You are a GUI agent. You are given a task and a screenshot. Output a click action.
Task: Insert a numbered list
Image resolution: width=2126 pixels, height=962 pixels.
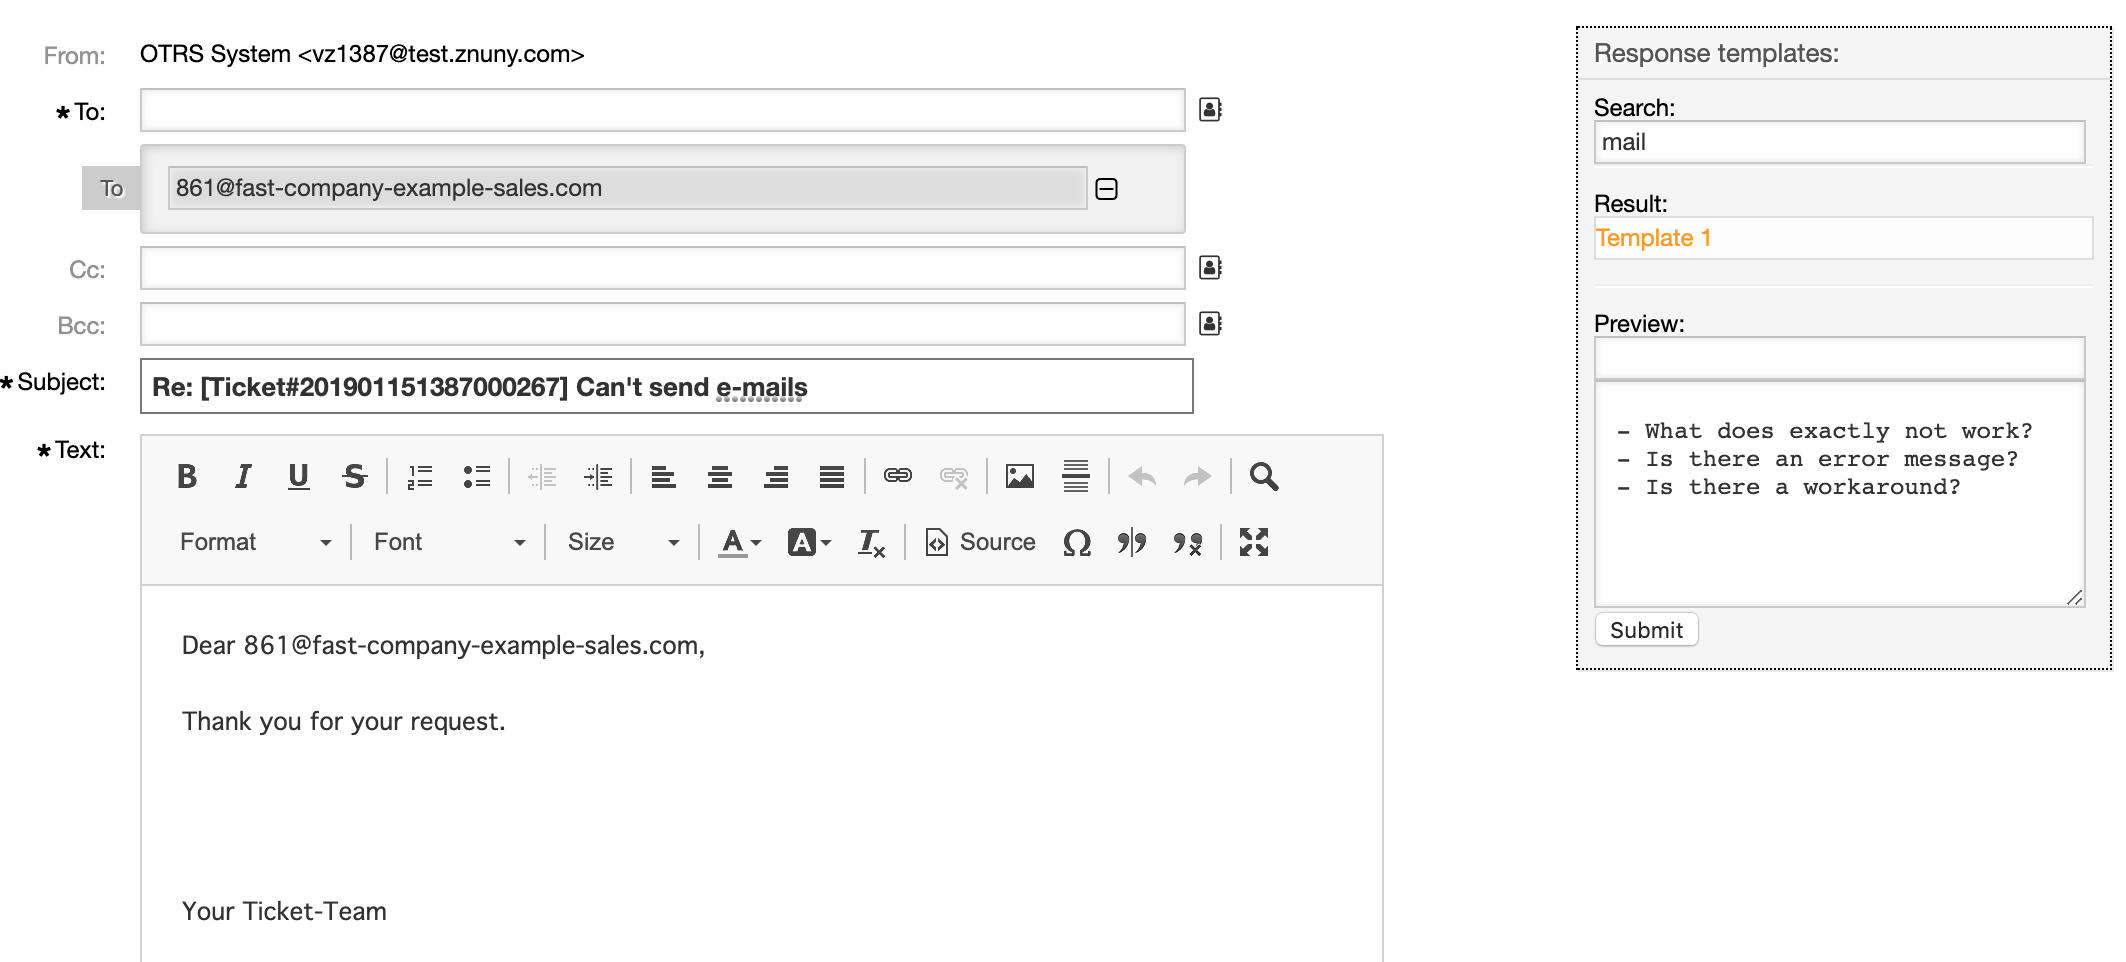coord(420,477)
